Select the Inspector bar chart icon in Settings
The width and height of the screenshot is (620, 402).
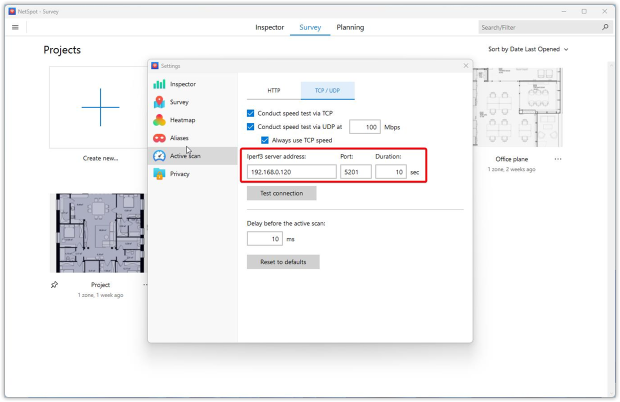159,84
